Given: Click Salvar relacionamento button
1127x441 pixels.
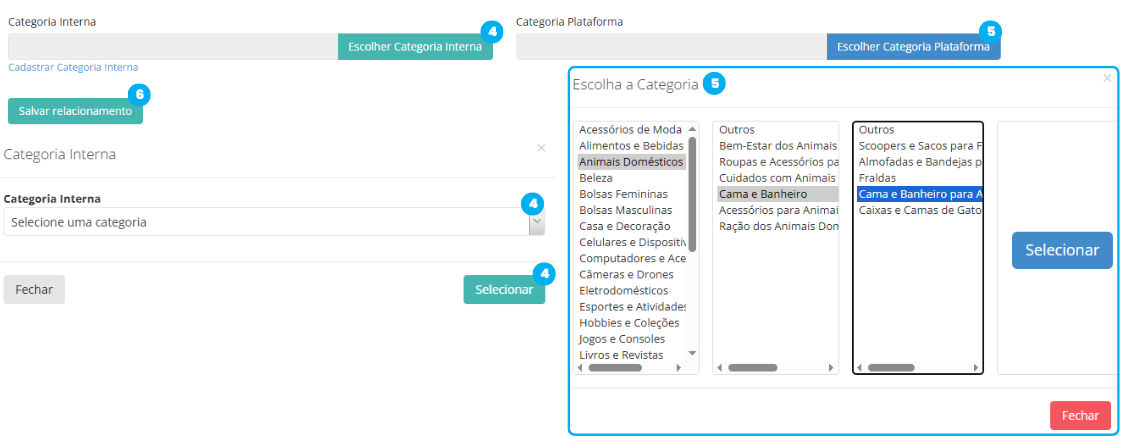Looking at the screenshot, I should point(75,111).
